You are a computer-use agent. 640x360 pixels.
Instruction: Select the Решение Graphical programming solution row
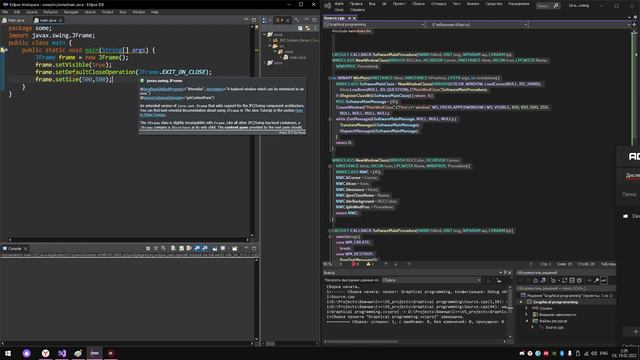tap(567, 296)
